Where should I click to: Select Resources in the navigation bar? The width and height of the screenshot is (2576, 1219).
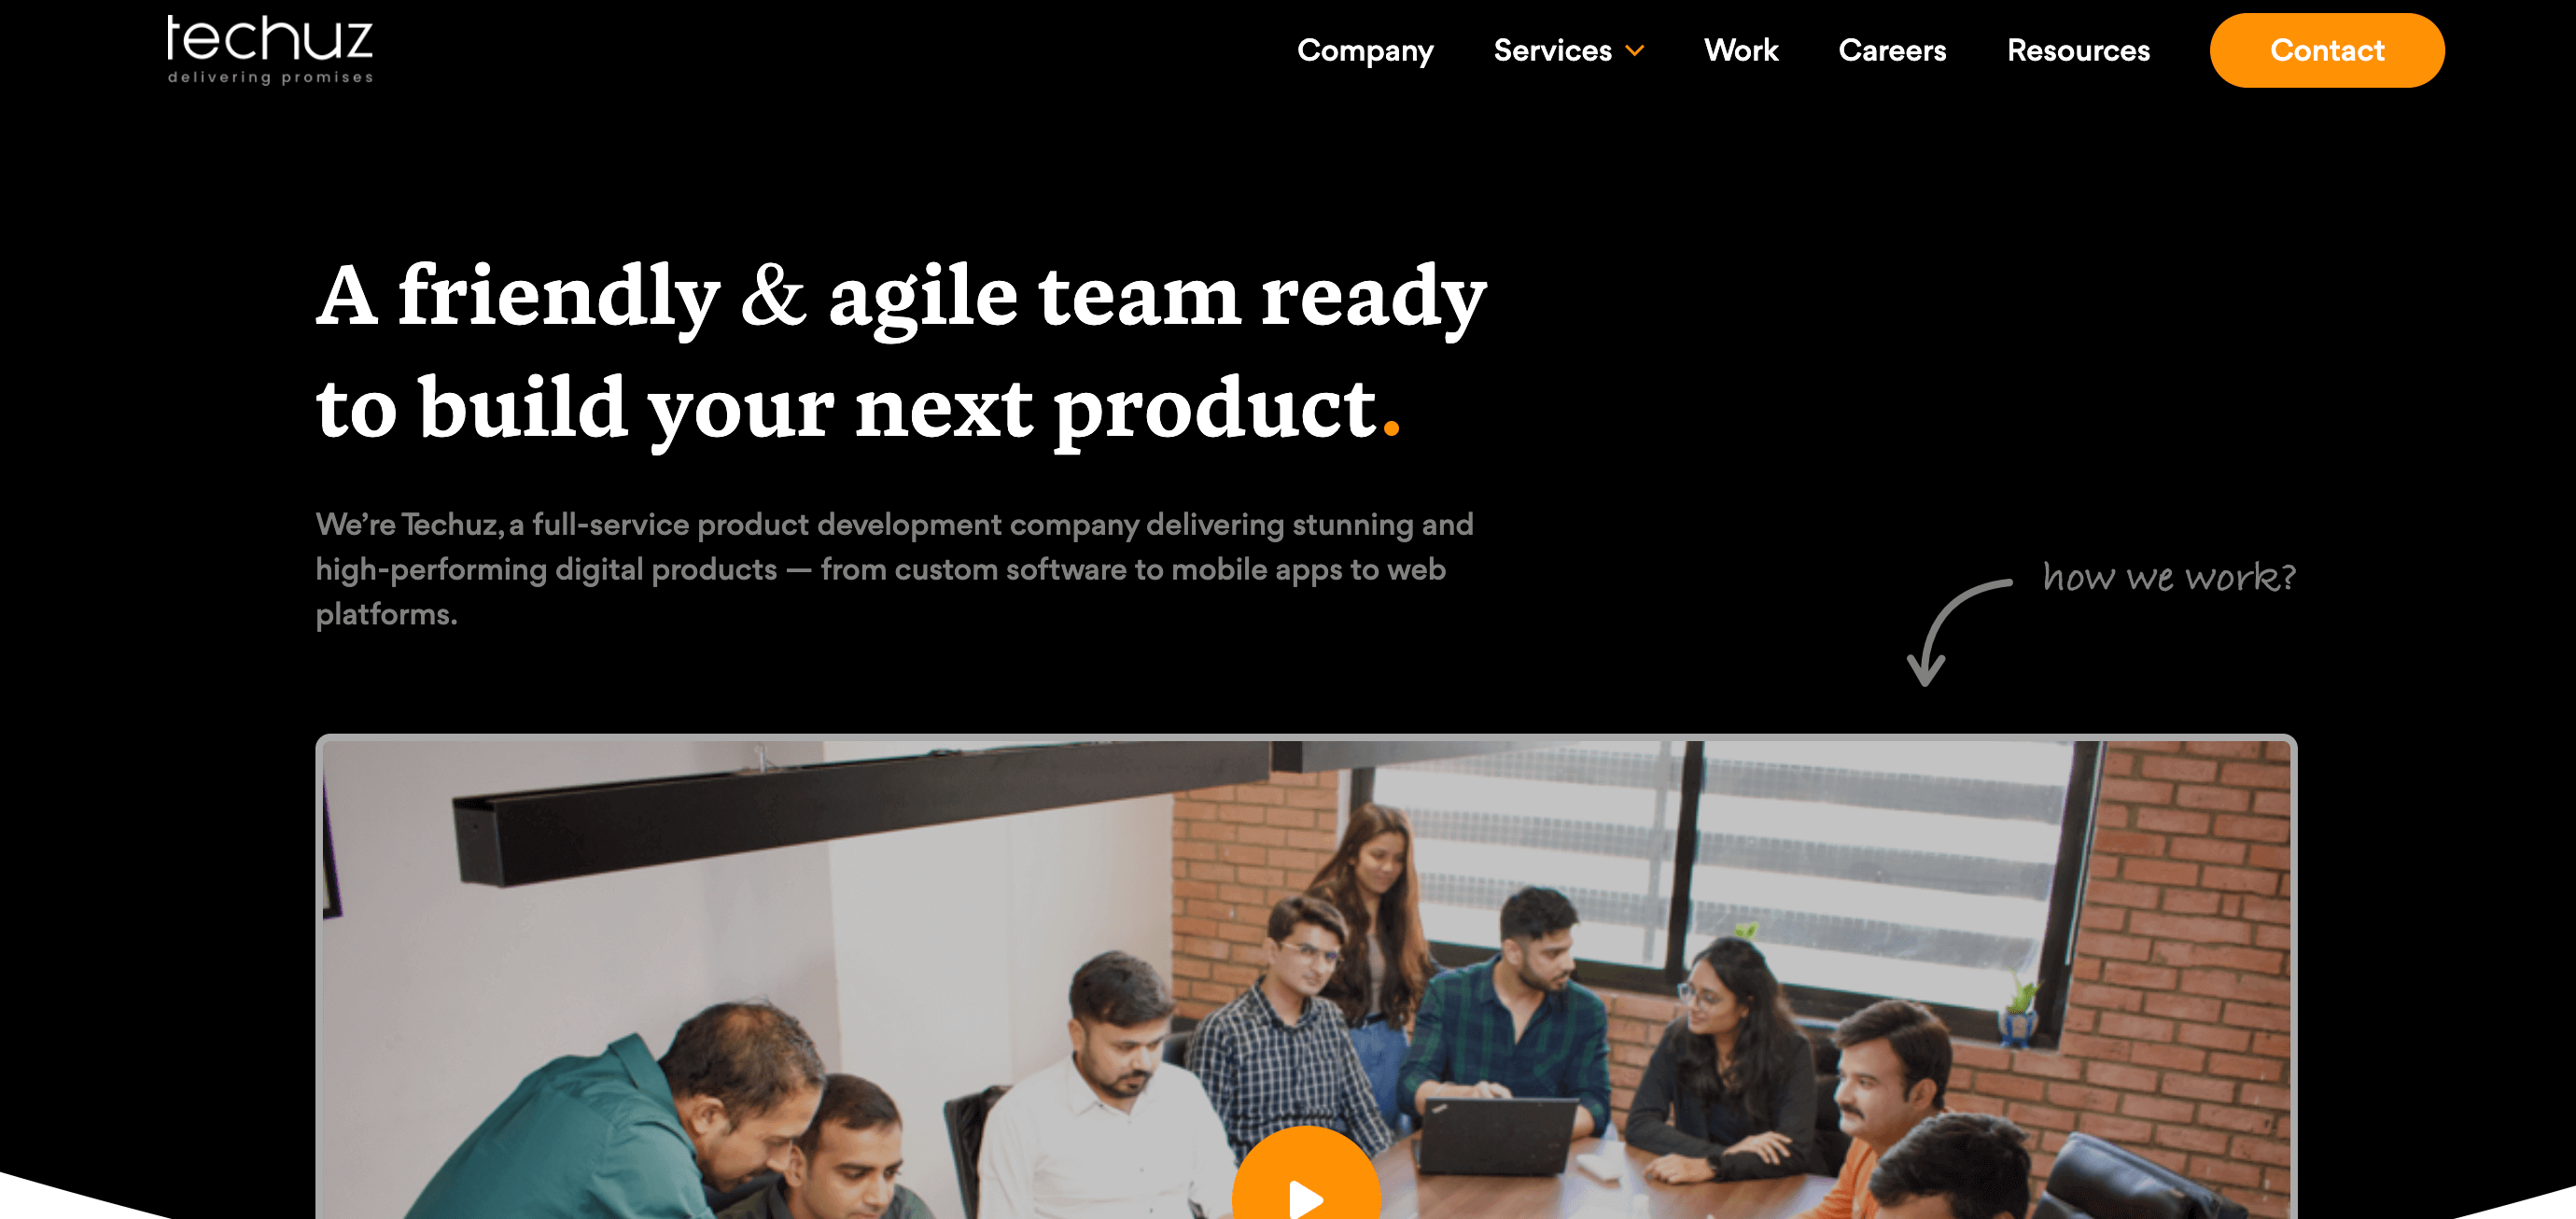click(x=2078, y=50)
